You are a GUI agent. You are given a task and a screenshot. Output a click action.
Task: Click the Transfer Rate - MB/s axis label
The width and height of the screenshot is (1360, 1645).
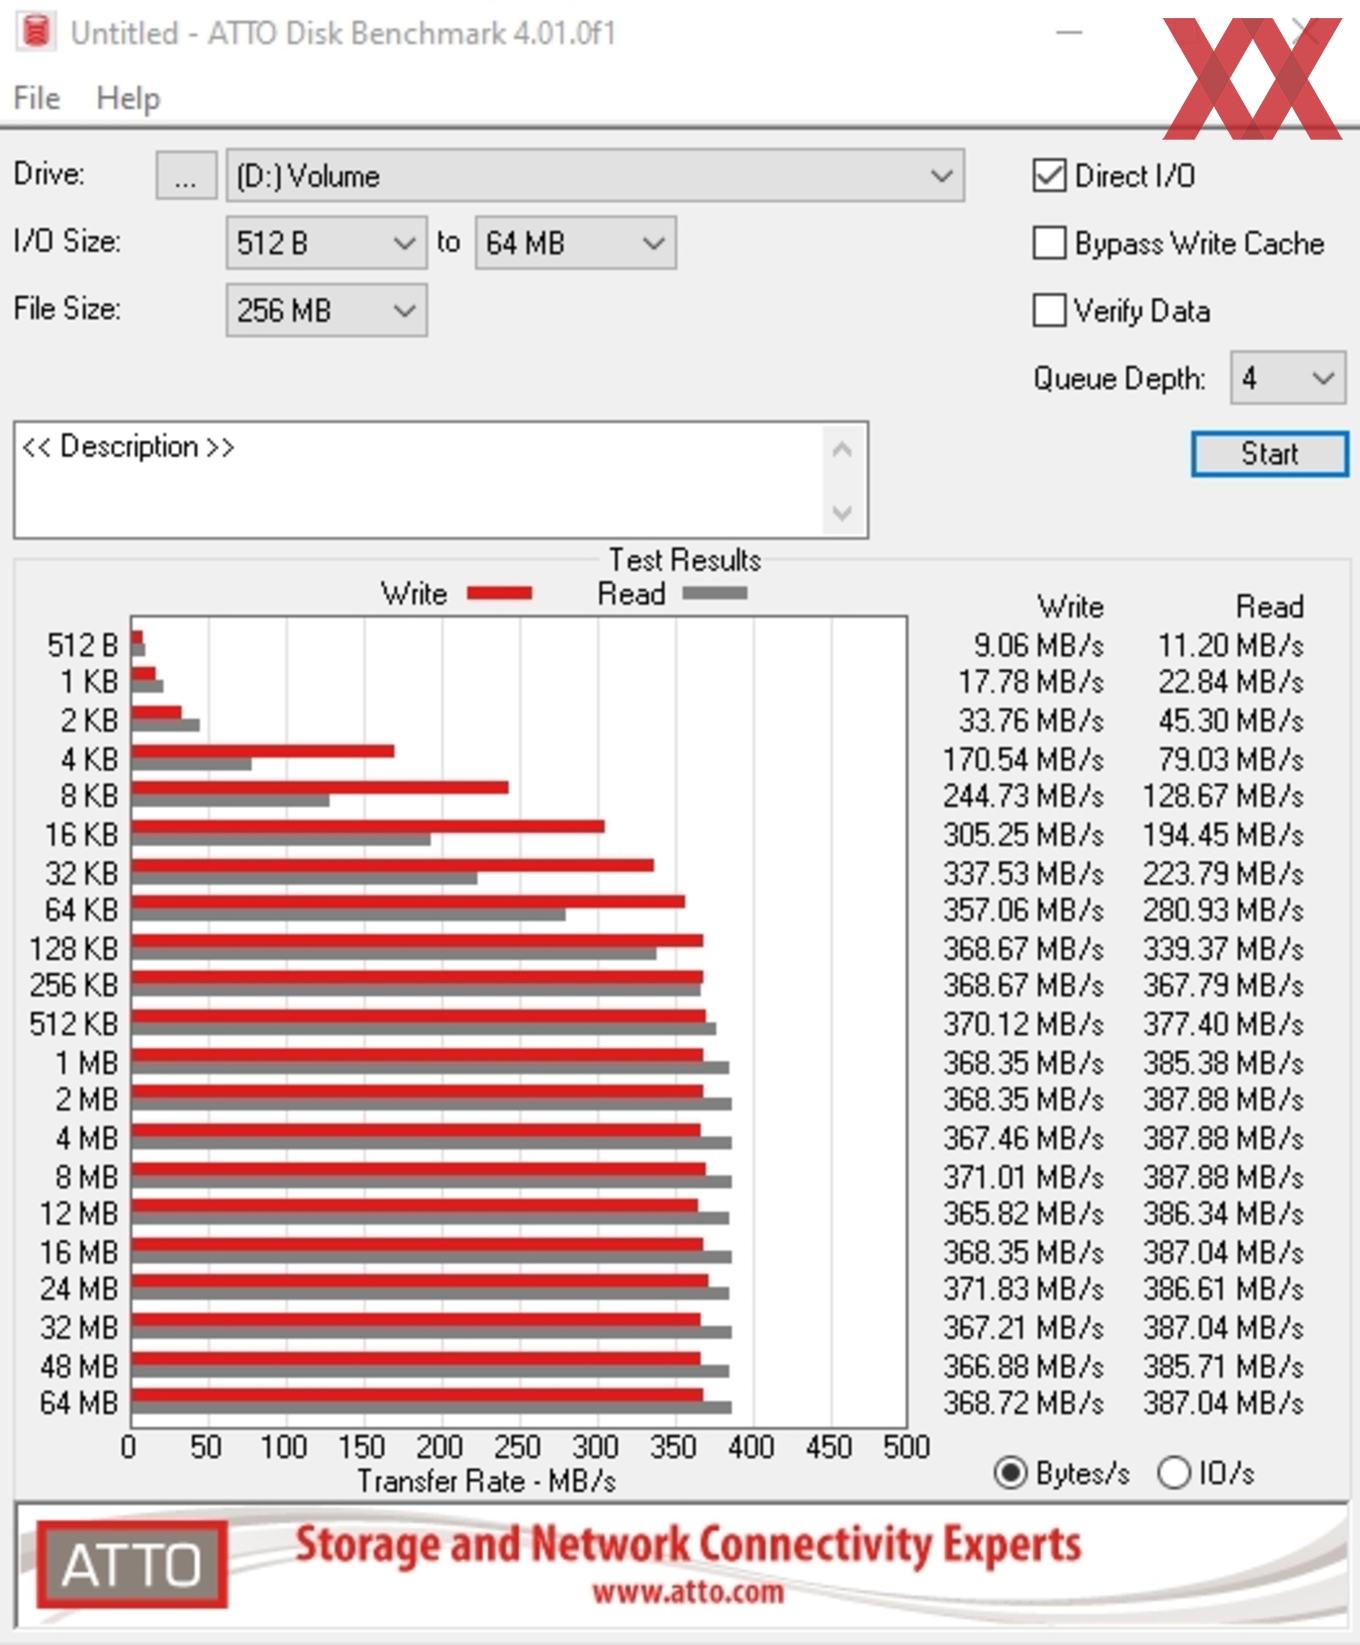pos(486,1481)
